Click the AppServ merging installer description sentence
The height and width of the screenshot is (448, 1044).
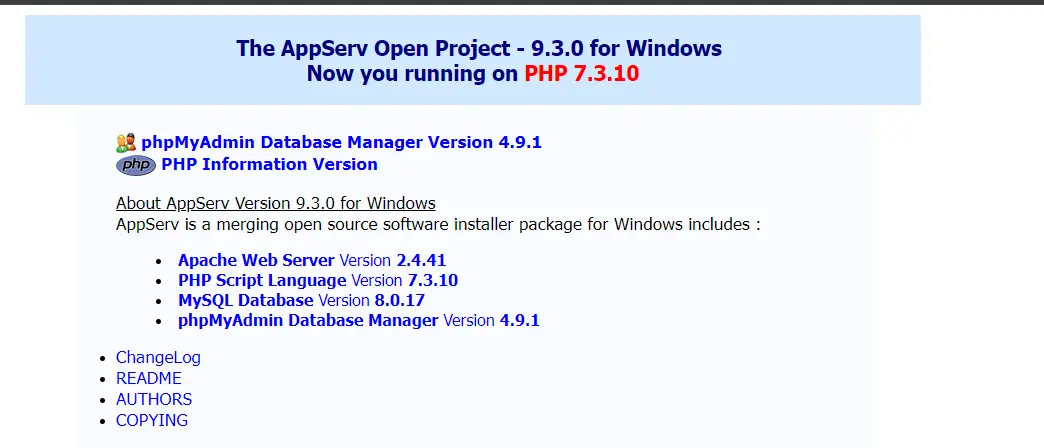pyautogui.click(x=438, y=224)
